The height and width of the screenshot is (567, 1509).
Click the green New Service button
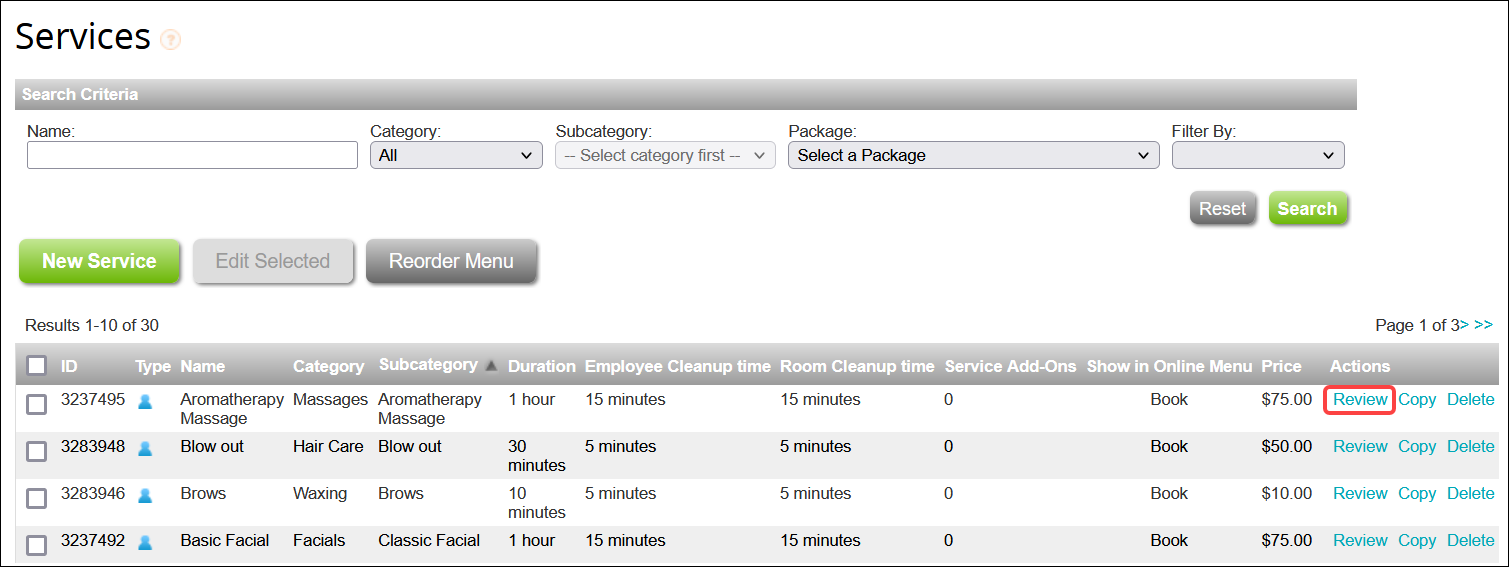click(x=99, y=261)
